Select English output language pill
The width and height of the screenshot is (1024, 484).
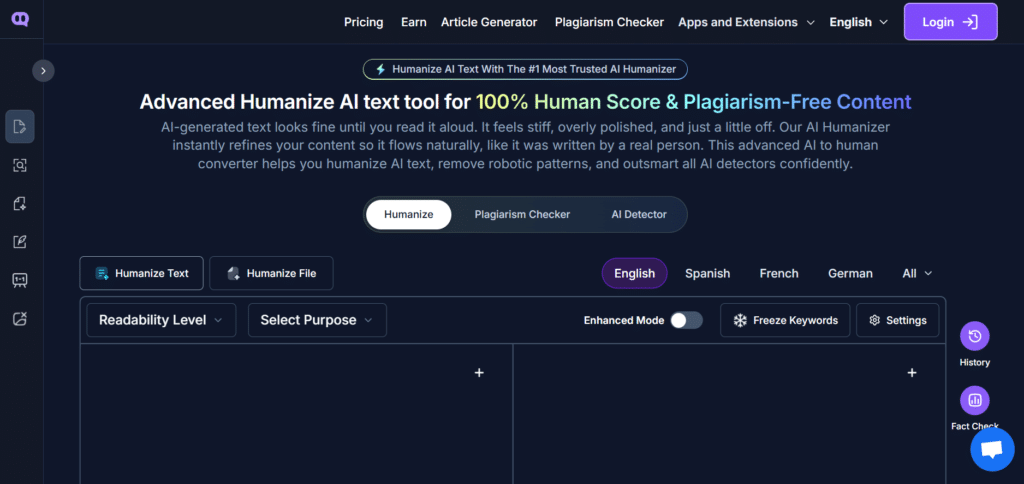[x=634, y=273]
